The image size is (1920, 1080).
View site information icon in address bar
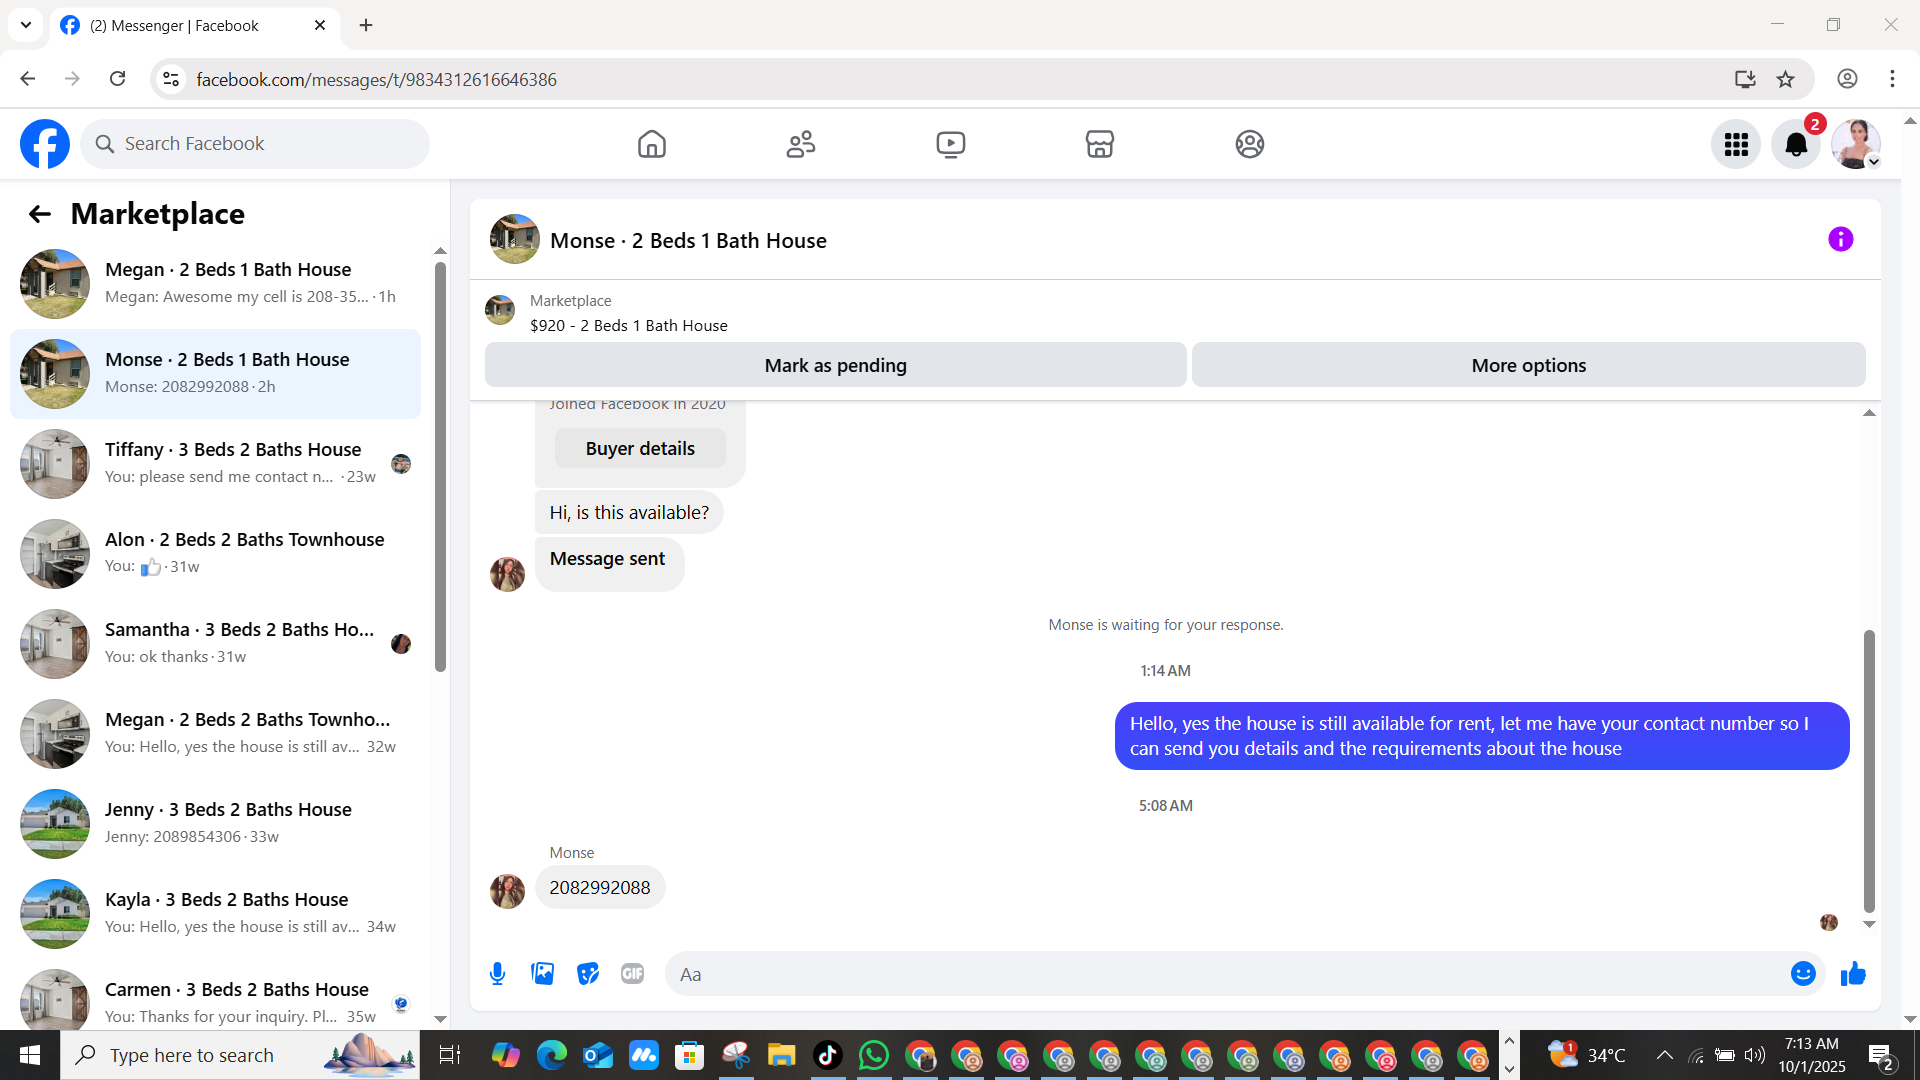pos(172,79)
